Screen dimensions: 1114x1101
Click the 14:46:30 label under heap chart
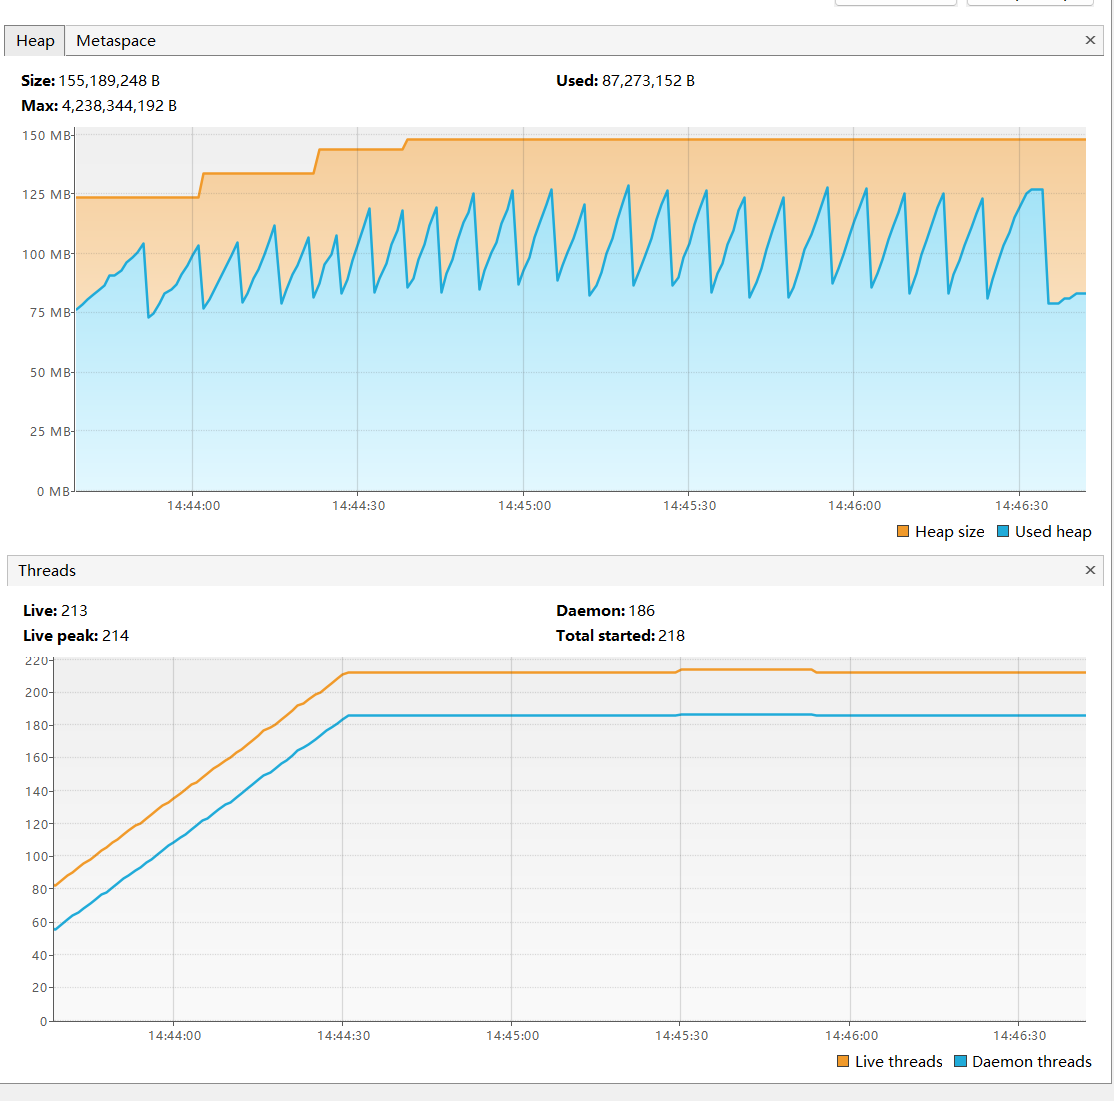1021,506
